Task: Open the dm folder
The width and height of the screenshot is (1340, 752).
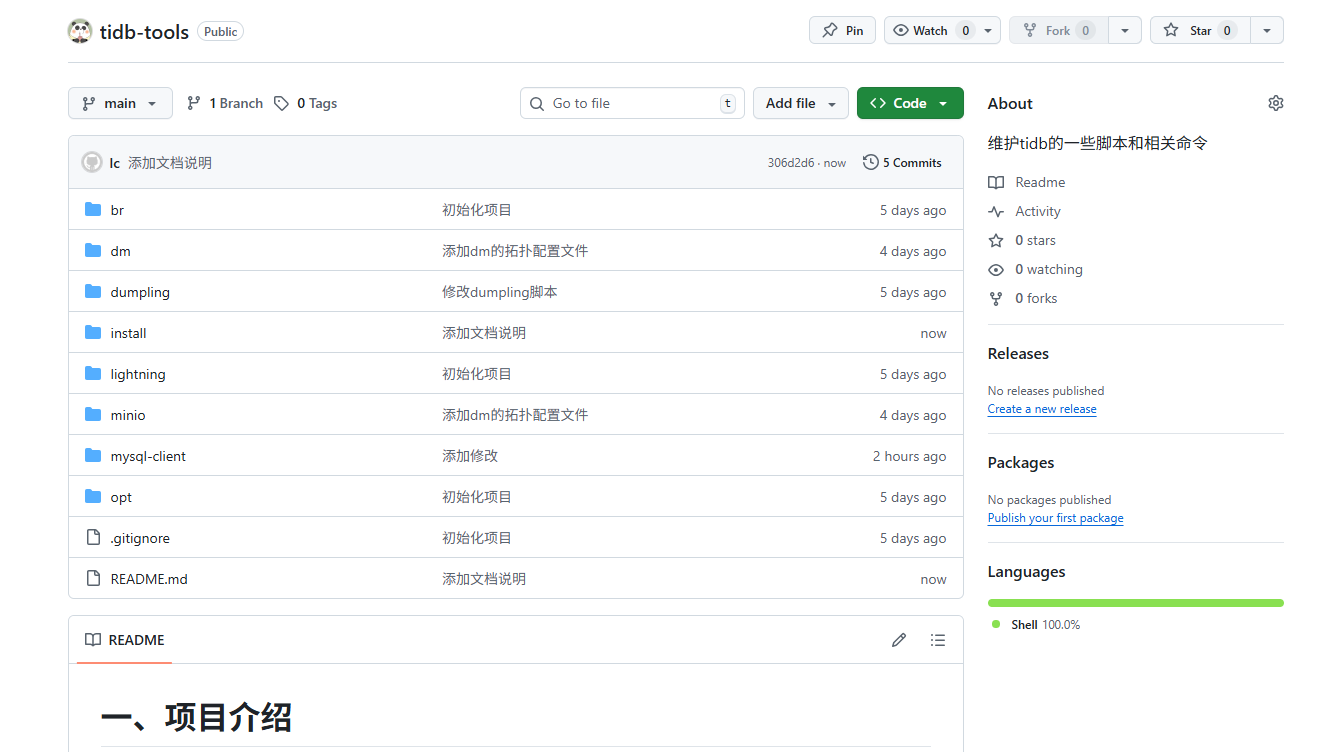Action: 121,251
